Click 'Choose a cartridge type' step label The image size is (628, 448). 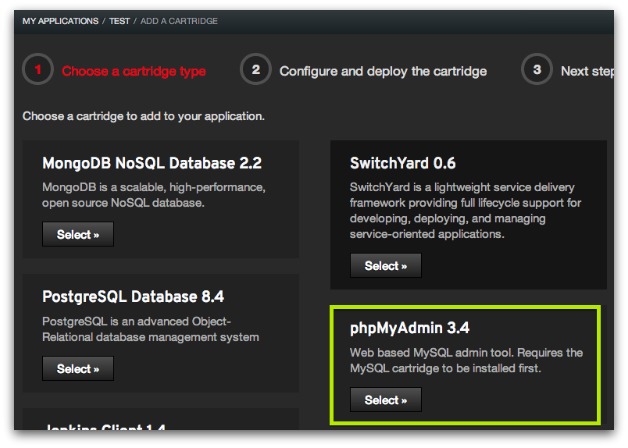coord(134,71)
